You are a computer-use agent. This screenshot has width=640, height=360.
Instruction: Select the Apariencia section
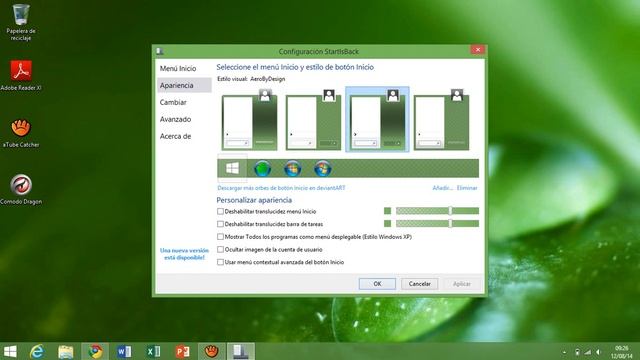(184, 85)
